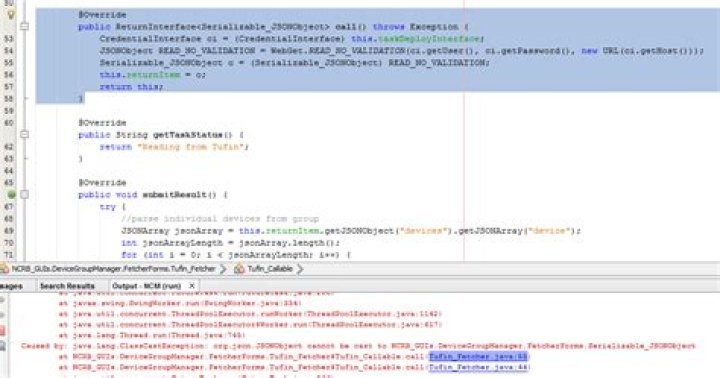This screenshot has width=720, height=378.
Task: Collapse the submitResult() method fold
Action: click(24, 195)
